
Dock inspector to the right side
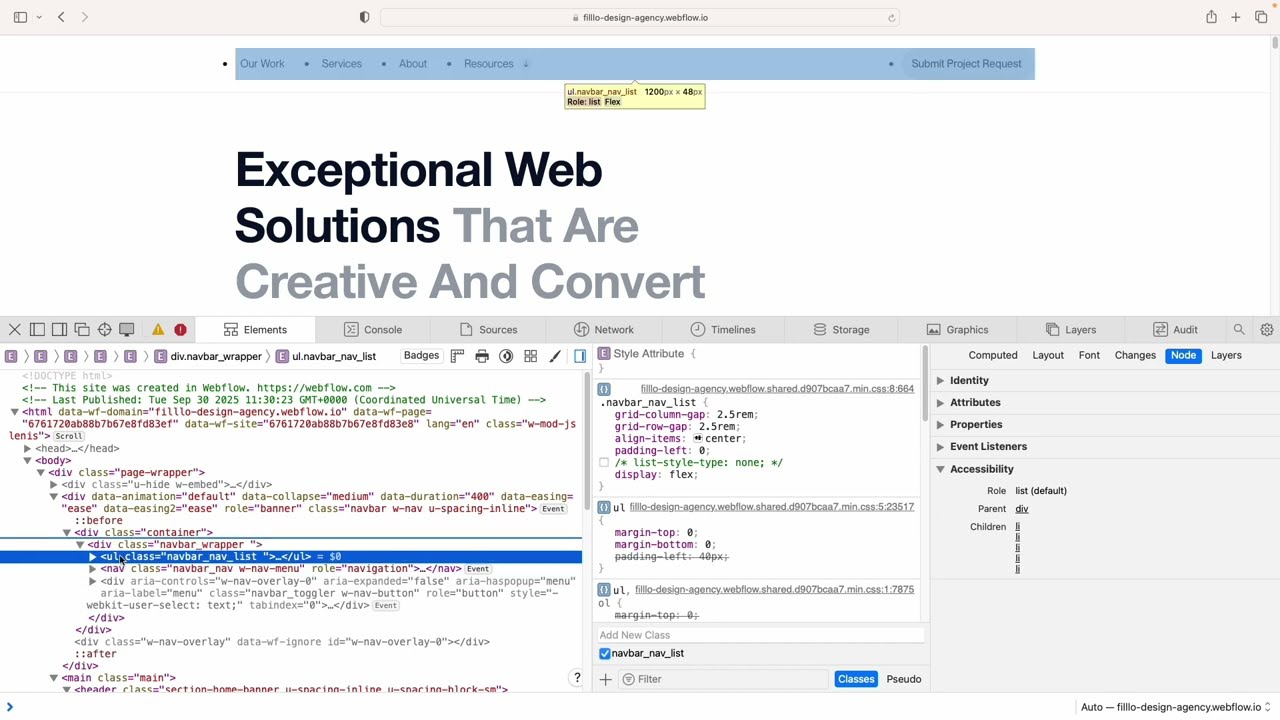tap(59, 329)
